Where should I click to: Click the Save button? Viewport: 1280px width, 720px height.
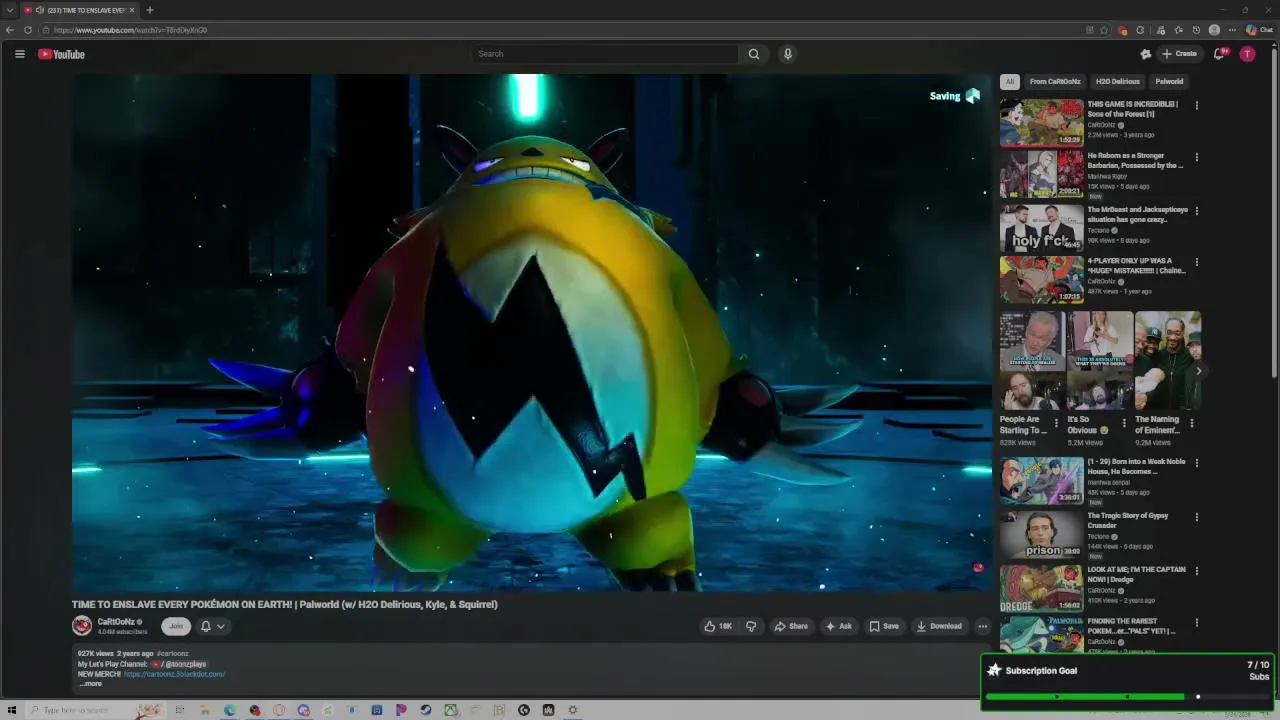point(884,626)
